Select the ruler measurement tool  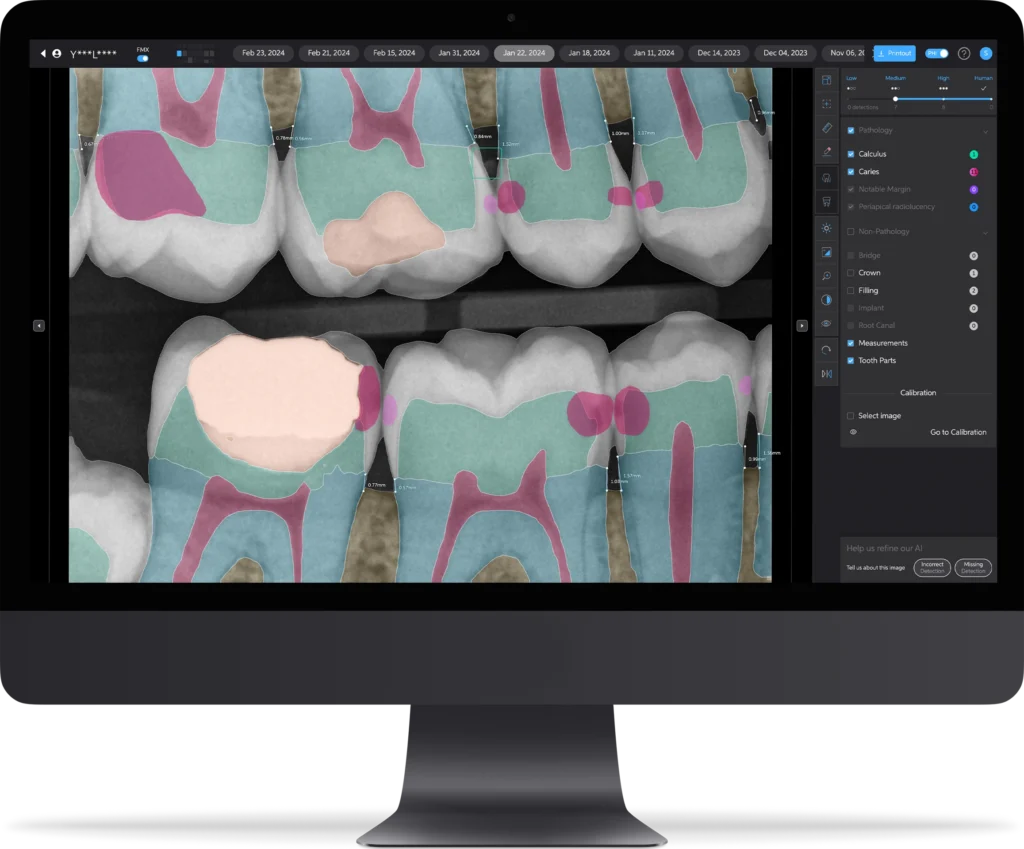[826, 128]
